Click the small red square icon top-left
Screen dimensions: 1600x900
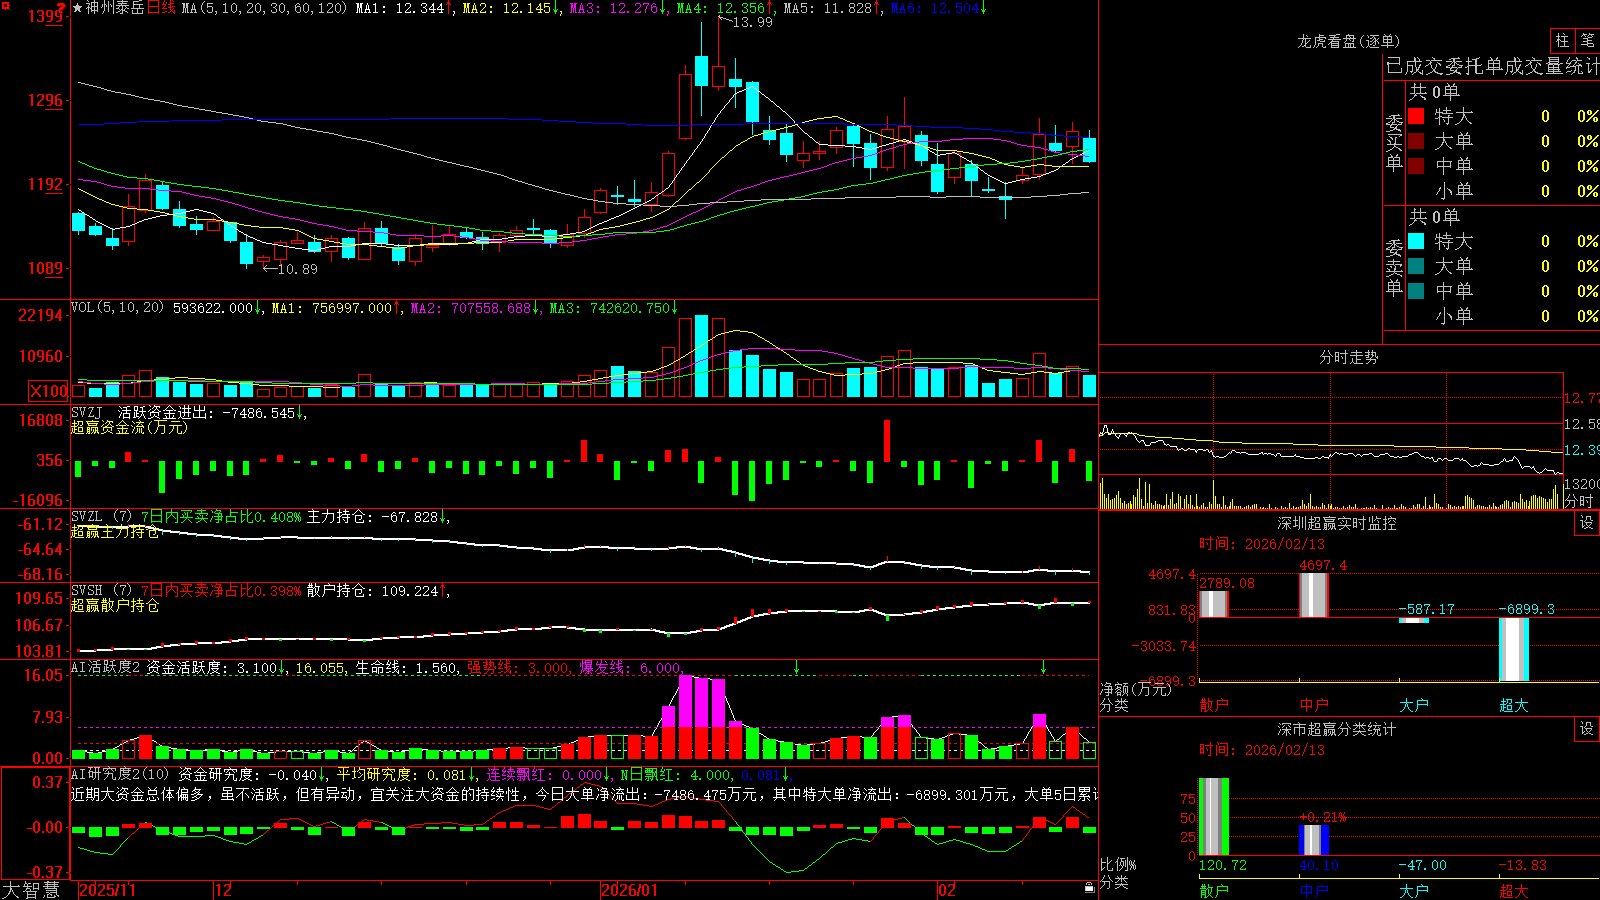point(6,6)
